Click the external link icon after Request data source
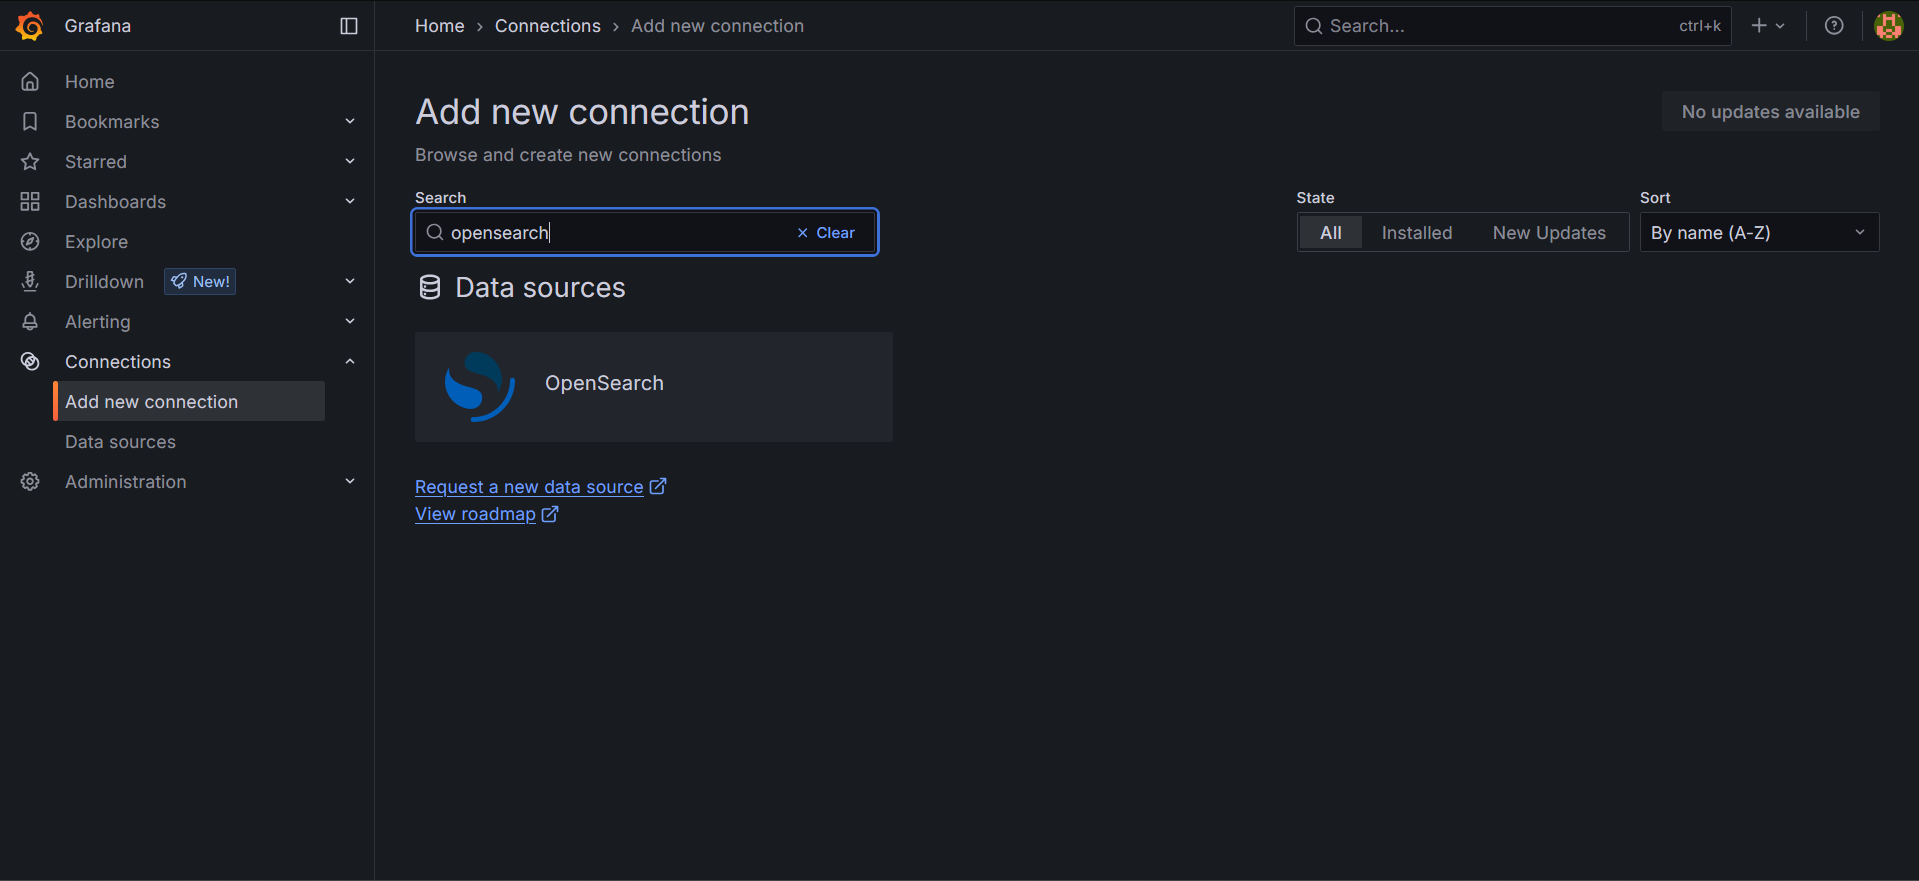The width and height of the screenshot is (1919, 881). tap(658, 487)
